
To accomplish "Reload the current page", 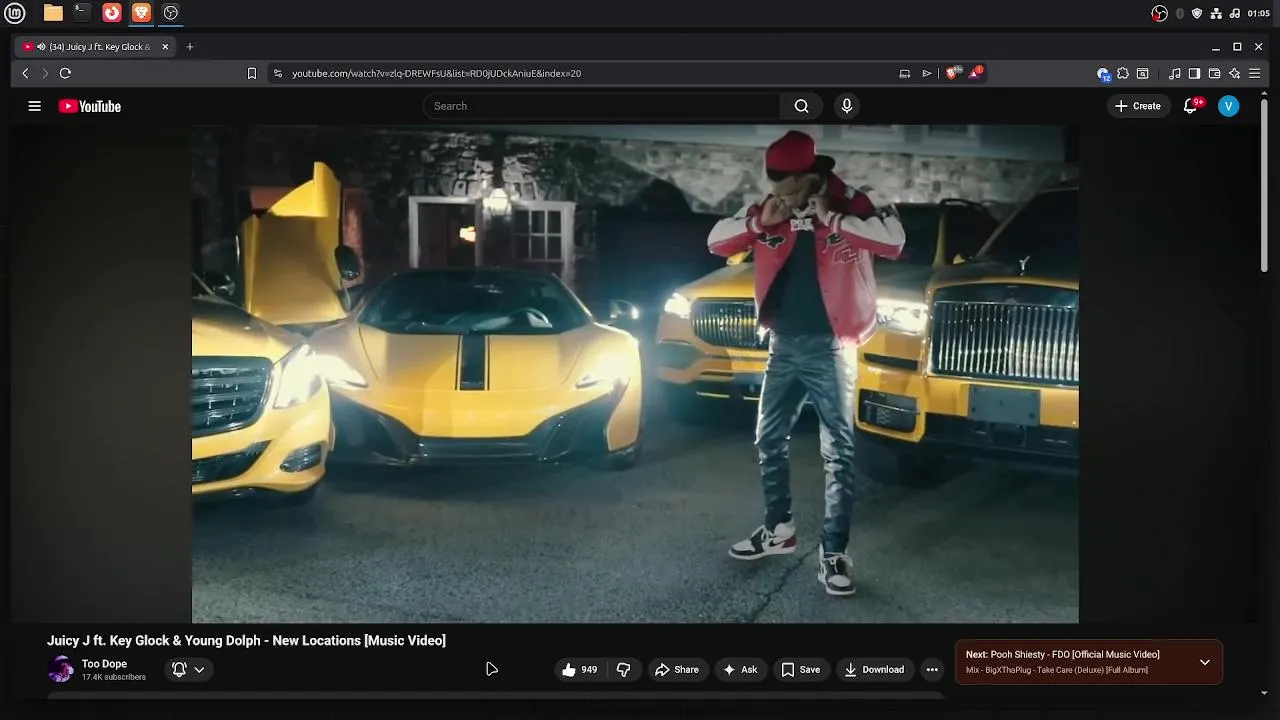I will (65, 73).
